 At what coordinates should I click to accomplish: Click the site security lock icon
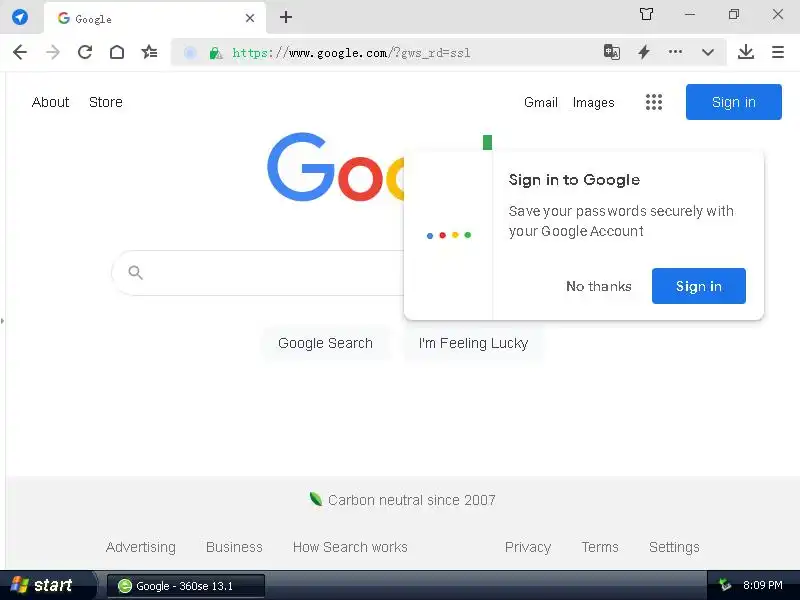coord(216,53)
